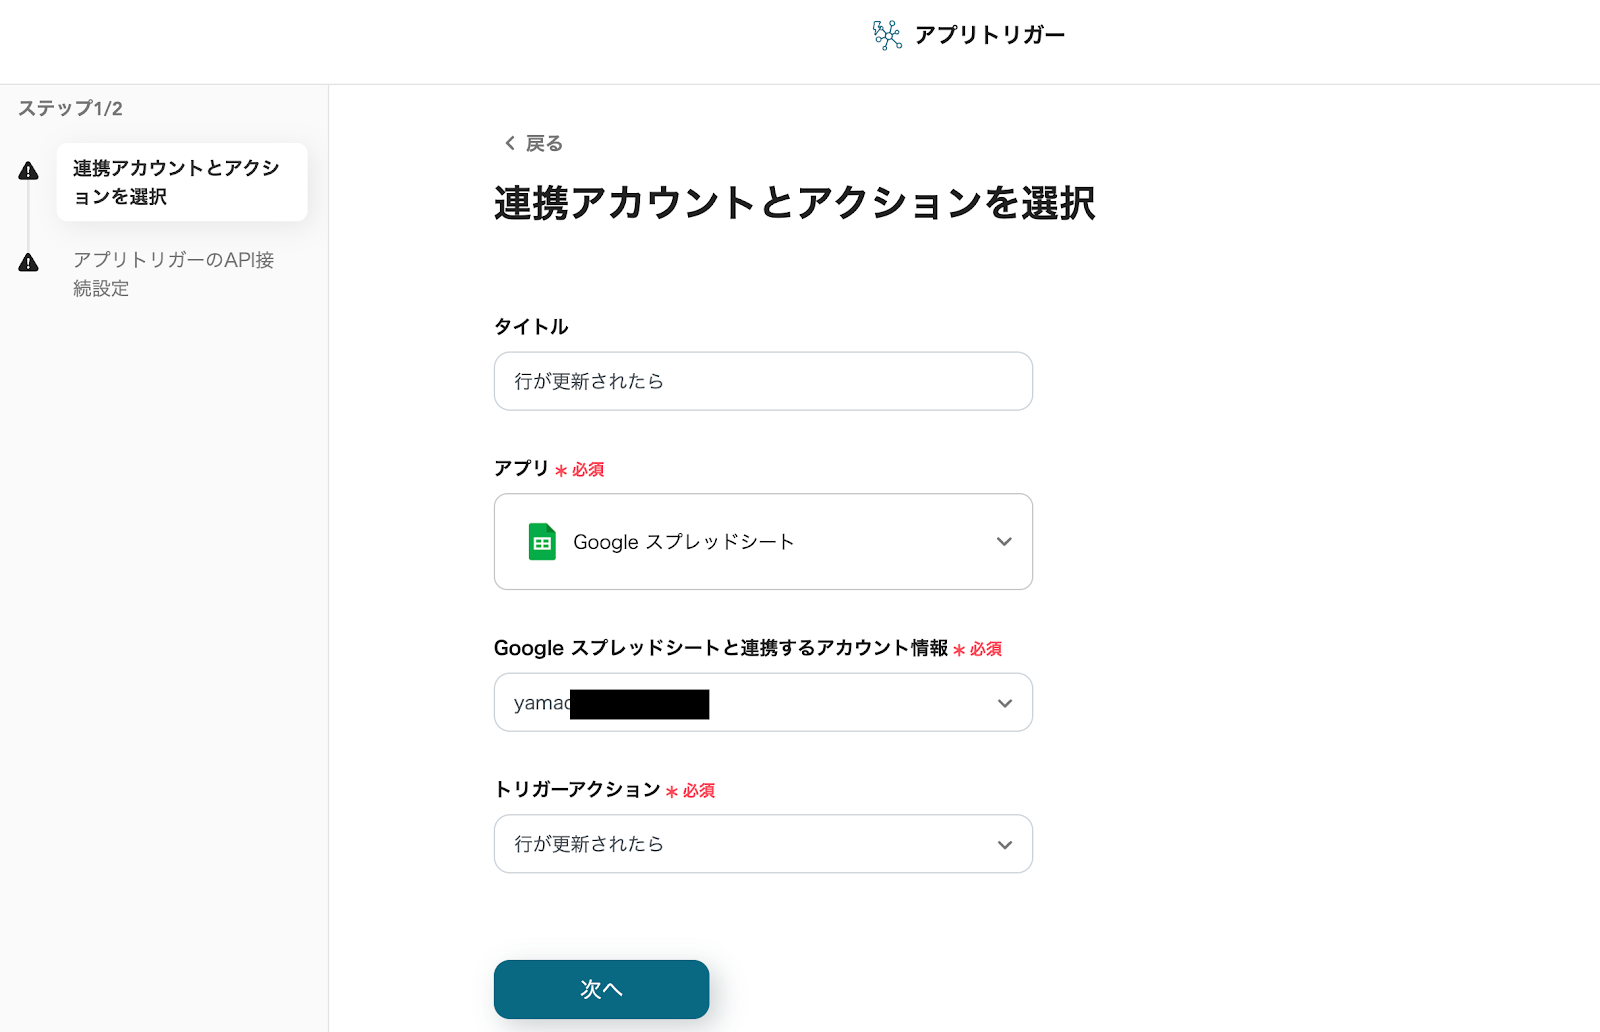
Task: Click the green Google Sheets icon
Action: [x=542, y=542]
